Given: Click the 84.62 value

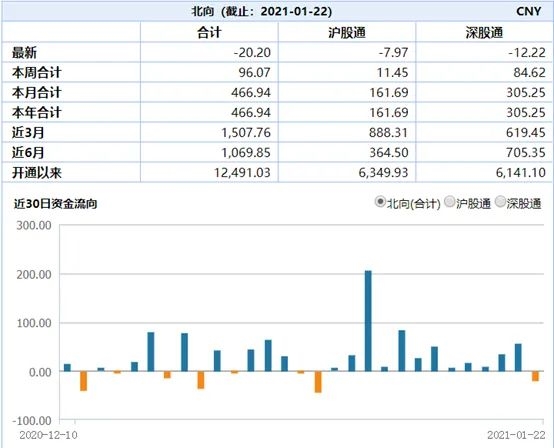Looking at the screenshot, I should tap(530, 72).
